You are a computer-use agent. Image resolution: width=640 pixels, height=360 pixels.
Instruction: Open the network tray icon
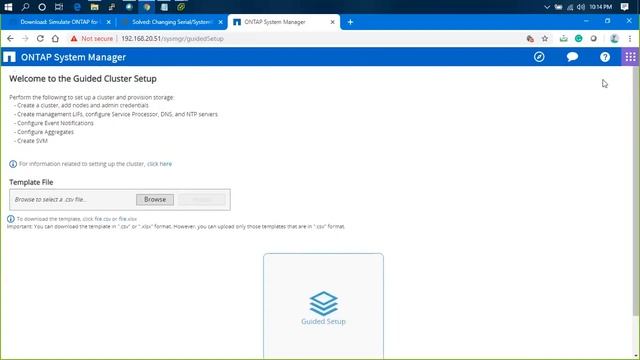click(x=570, y=7)
